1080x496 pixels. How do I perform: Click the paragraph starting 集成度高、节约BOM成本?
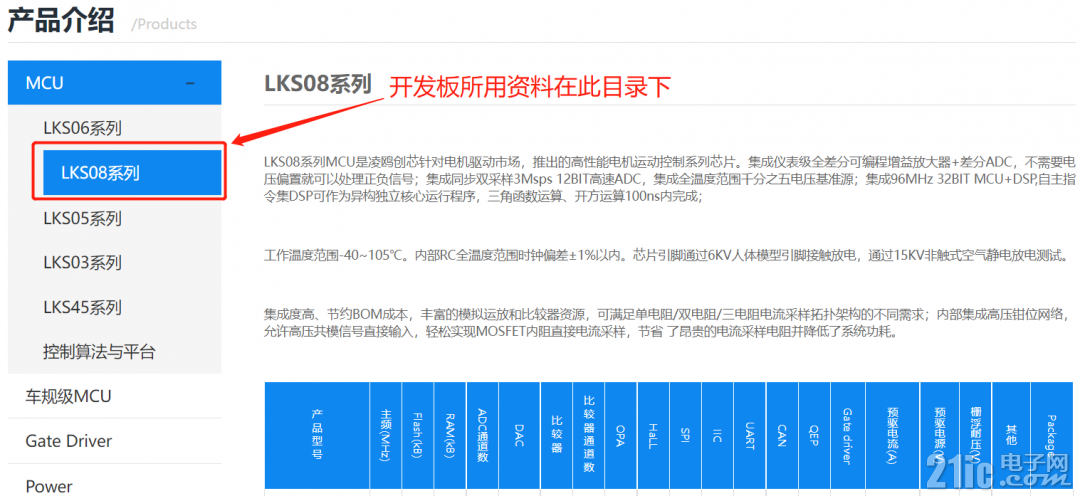tap(667, 323)
